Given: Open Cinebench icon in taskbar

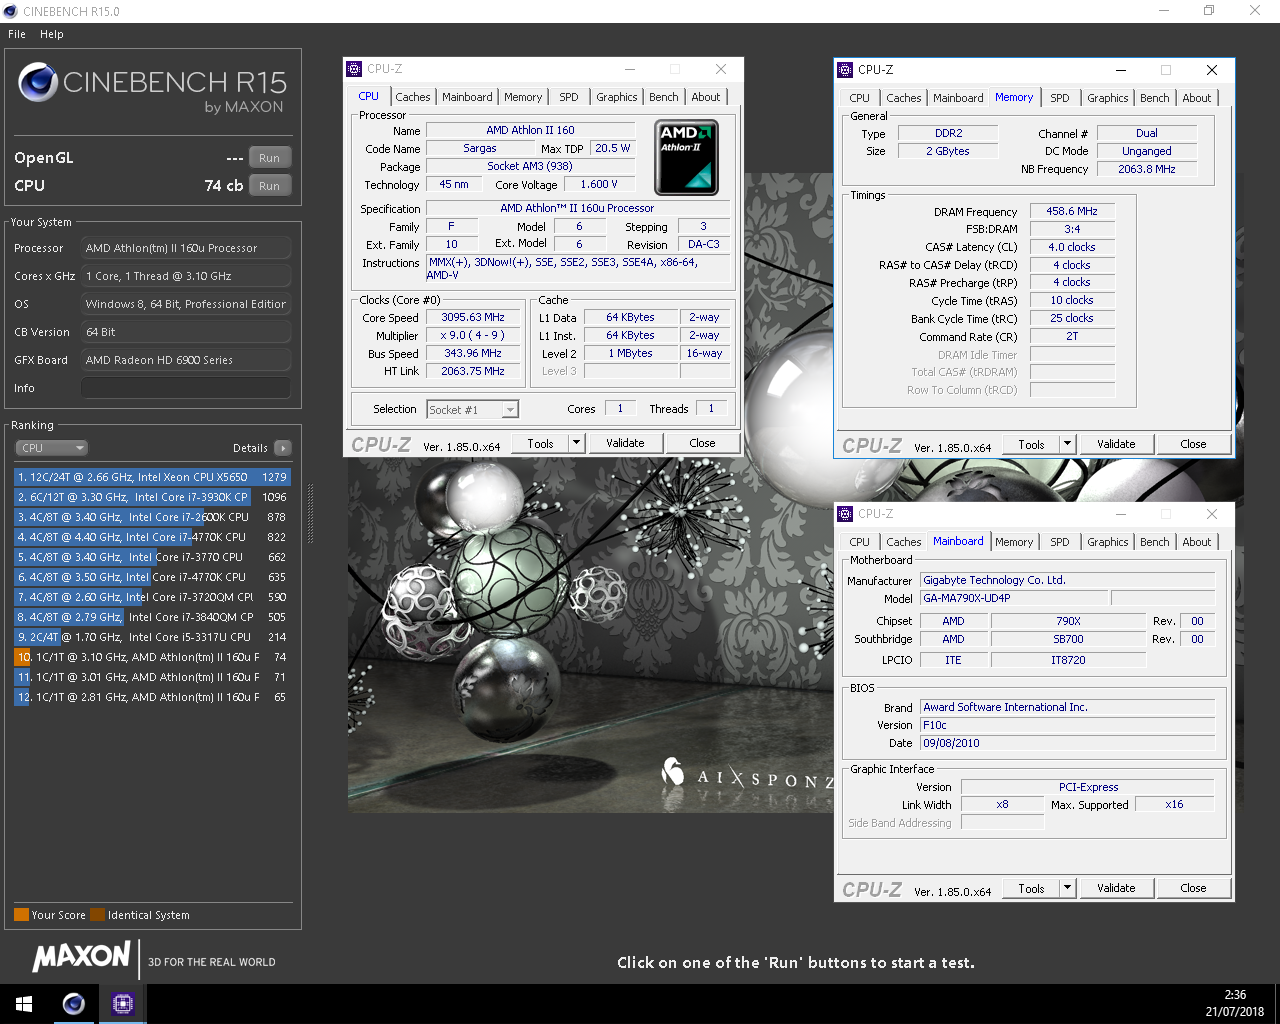Looking at the screenshot, I should click(73, 1004).
